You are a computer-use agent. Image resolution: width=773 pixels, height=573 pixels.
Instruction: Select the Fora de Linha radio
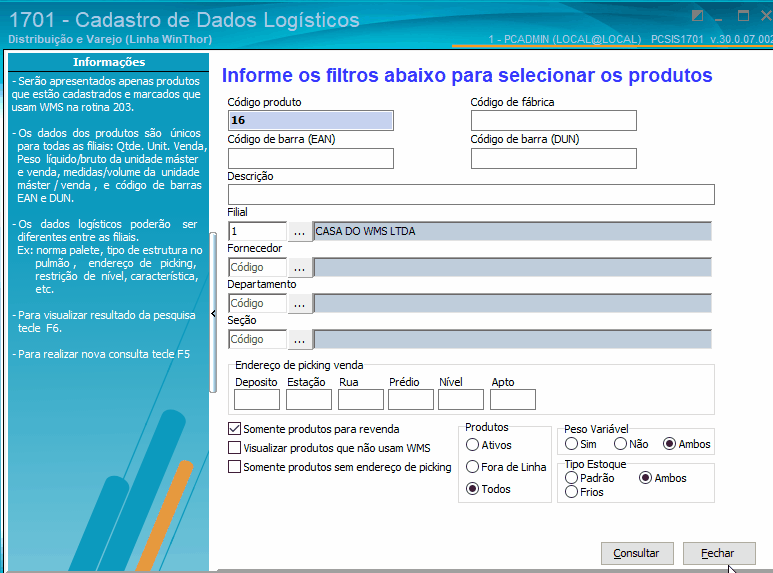click(472, 466)
